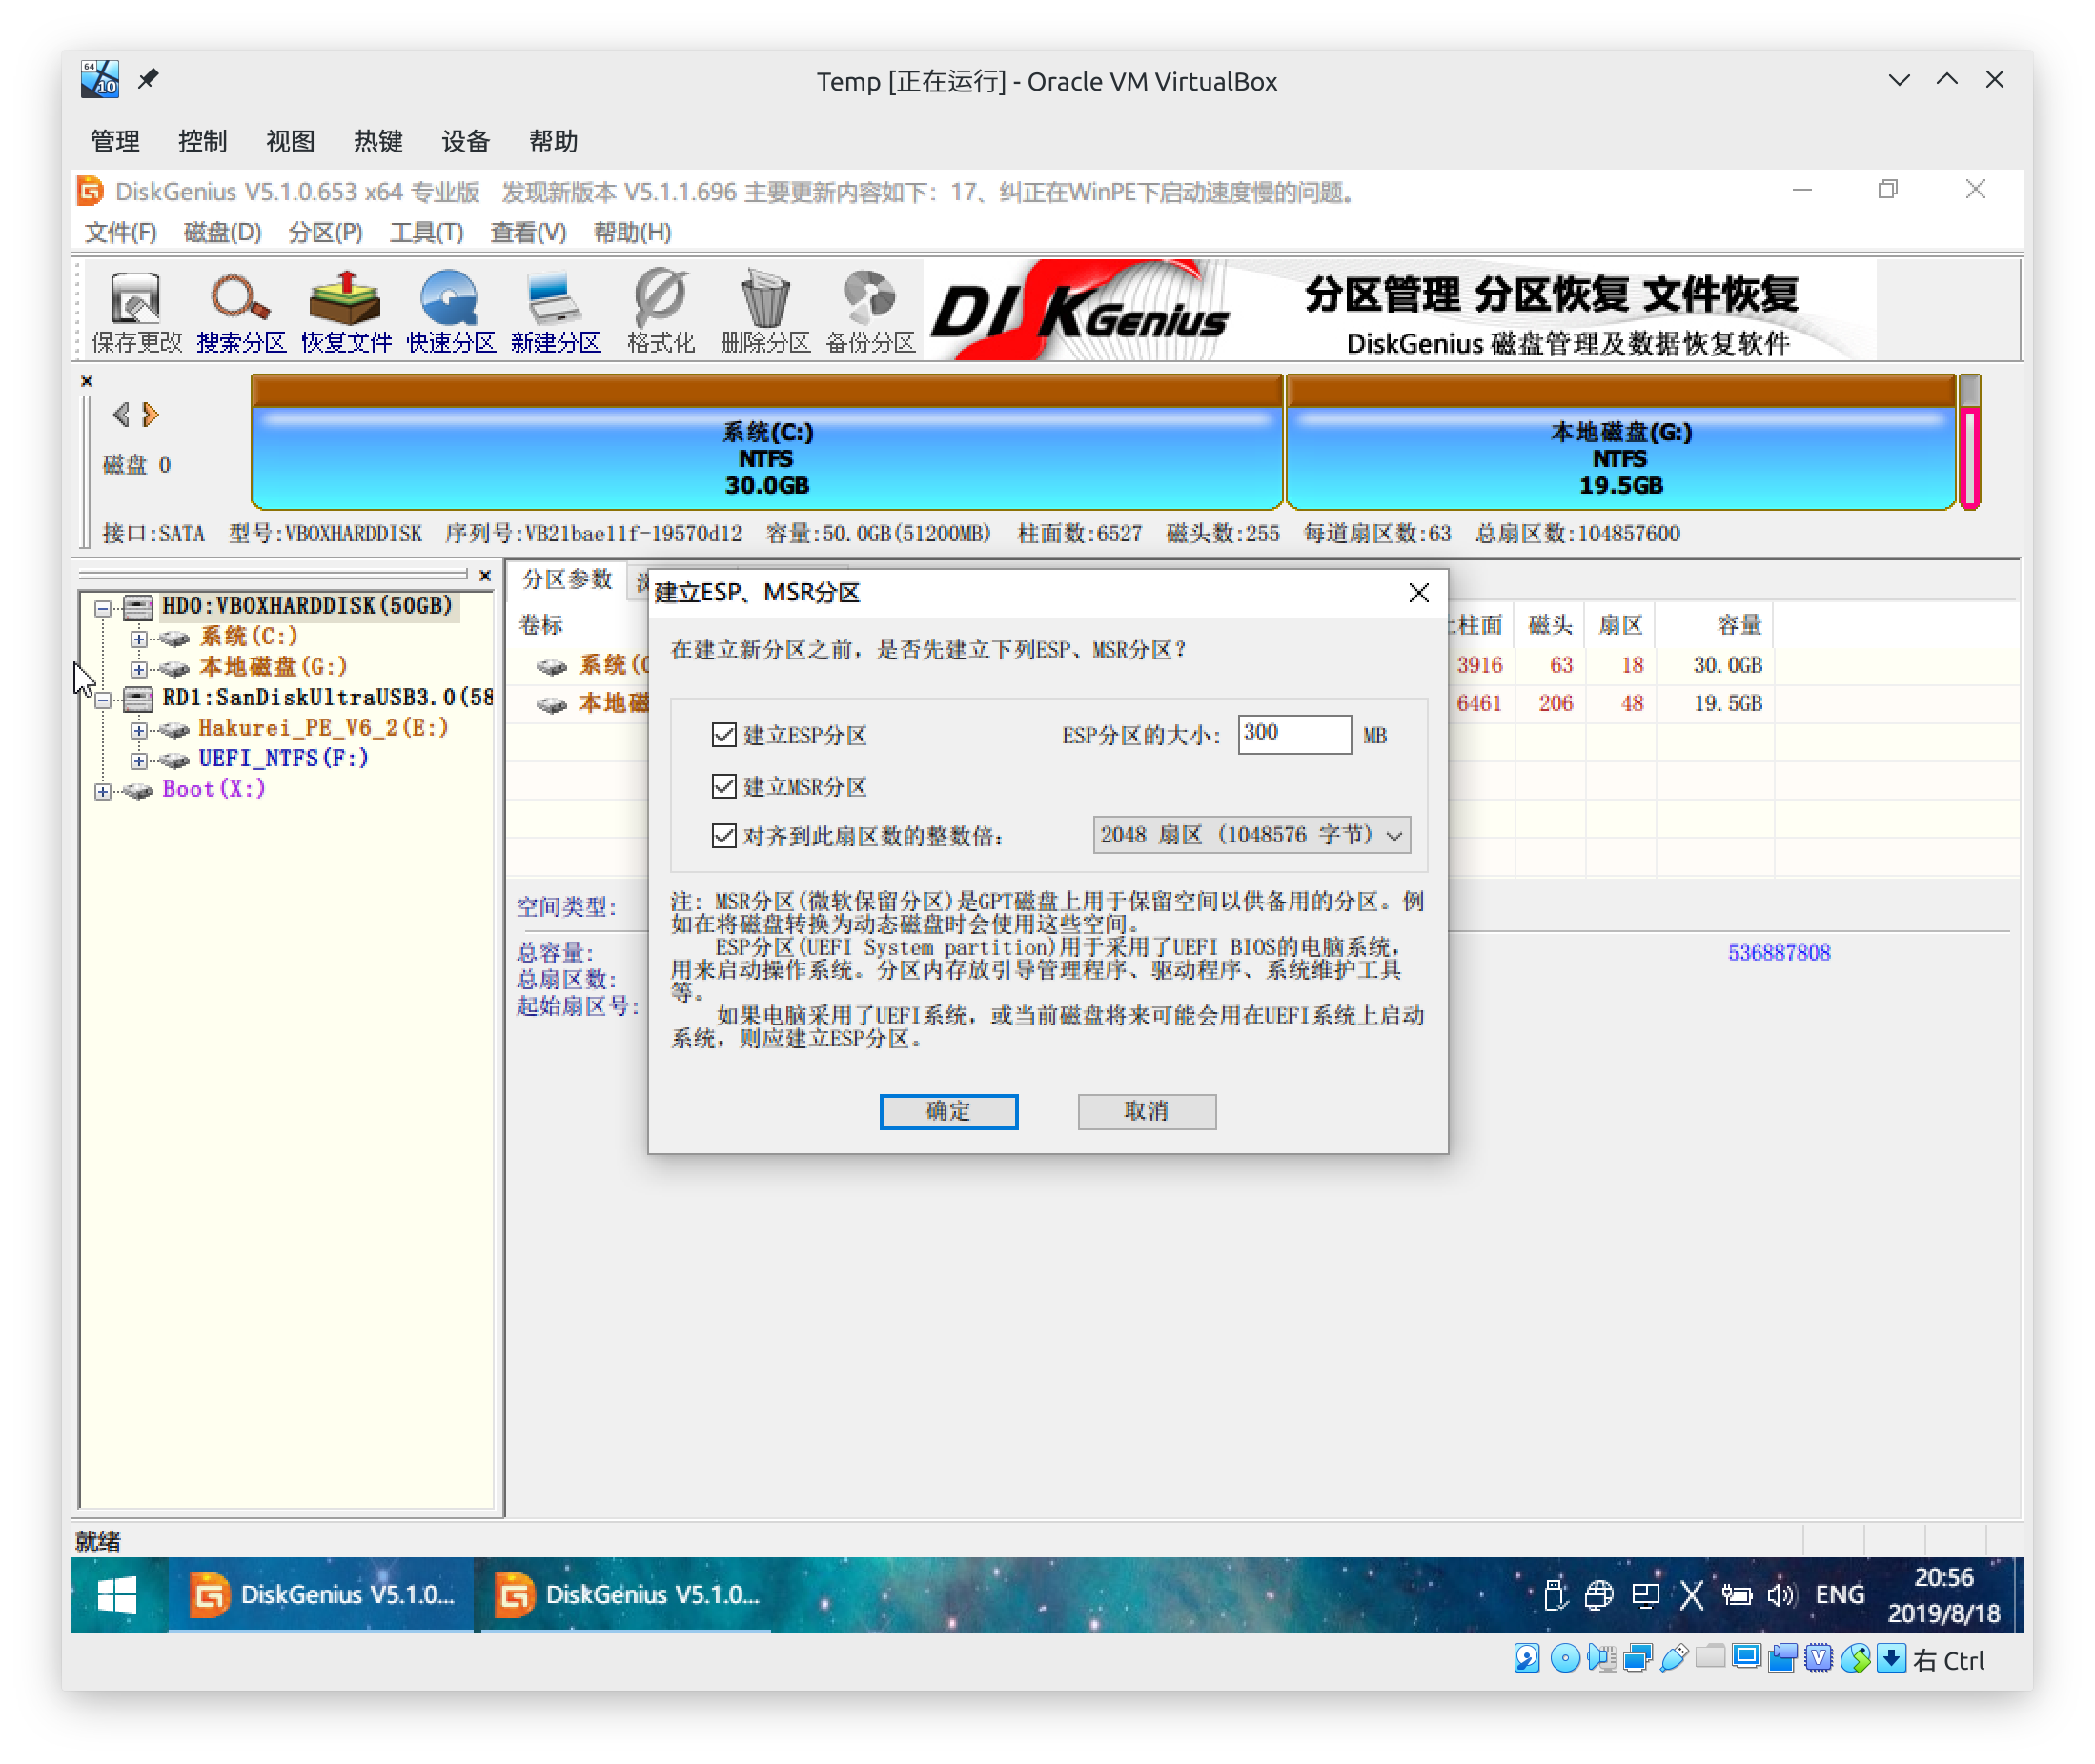The width and height of the screenshot is (2095, 1764).
Task: Click the VirtualBox pin icon in title bar
Action: (x=148, y=79)
